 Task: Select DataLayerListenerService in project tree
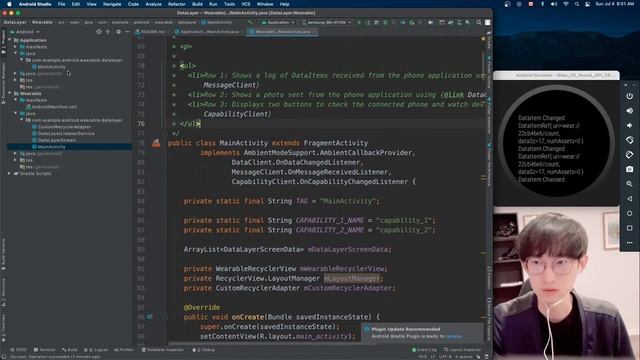[x=66, y=133]
